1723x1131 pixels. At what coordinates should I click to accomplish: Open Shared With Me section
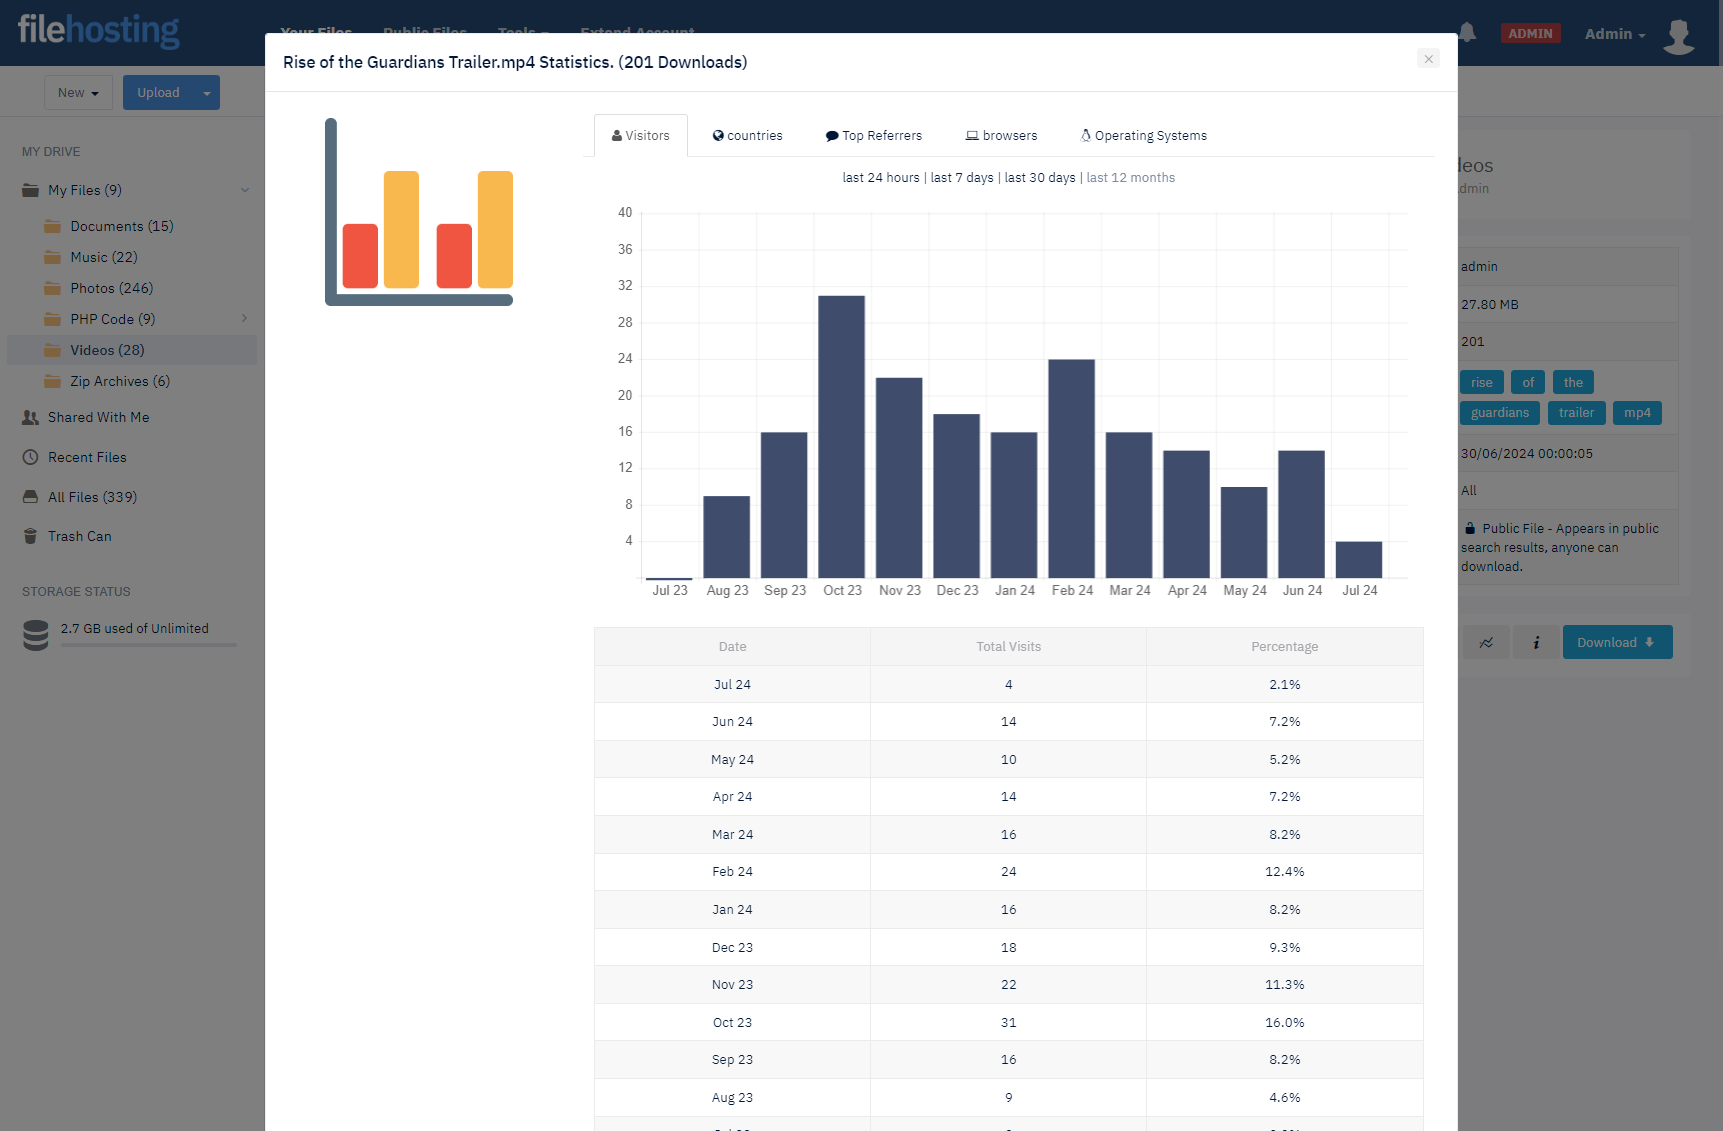98,417
